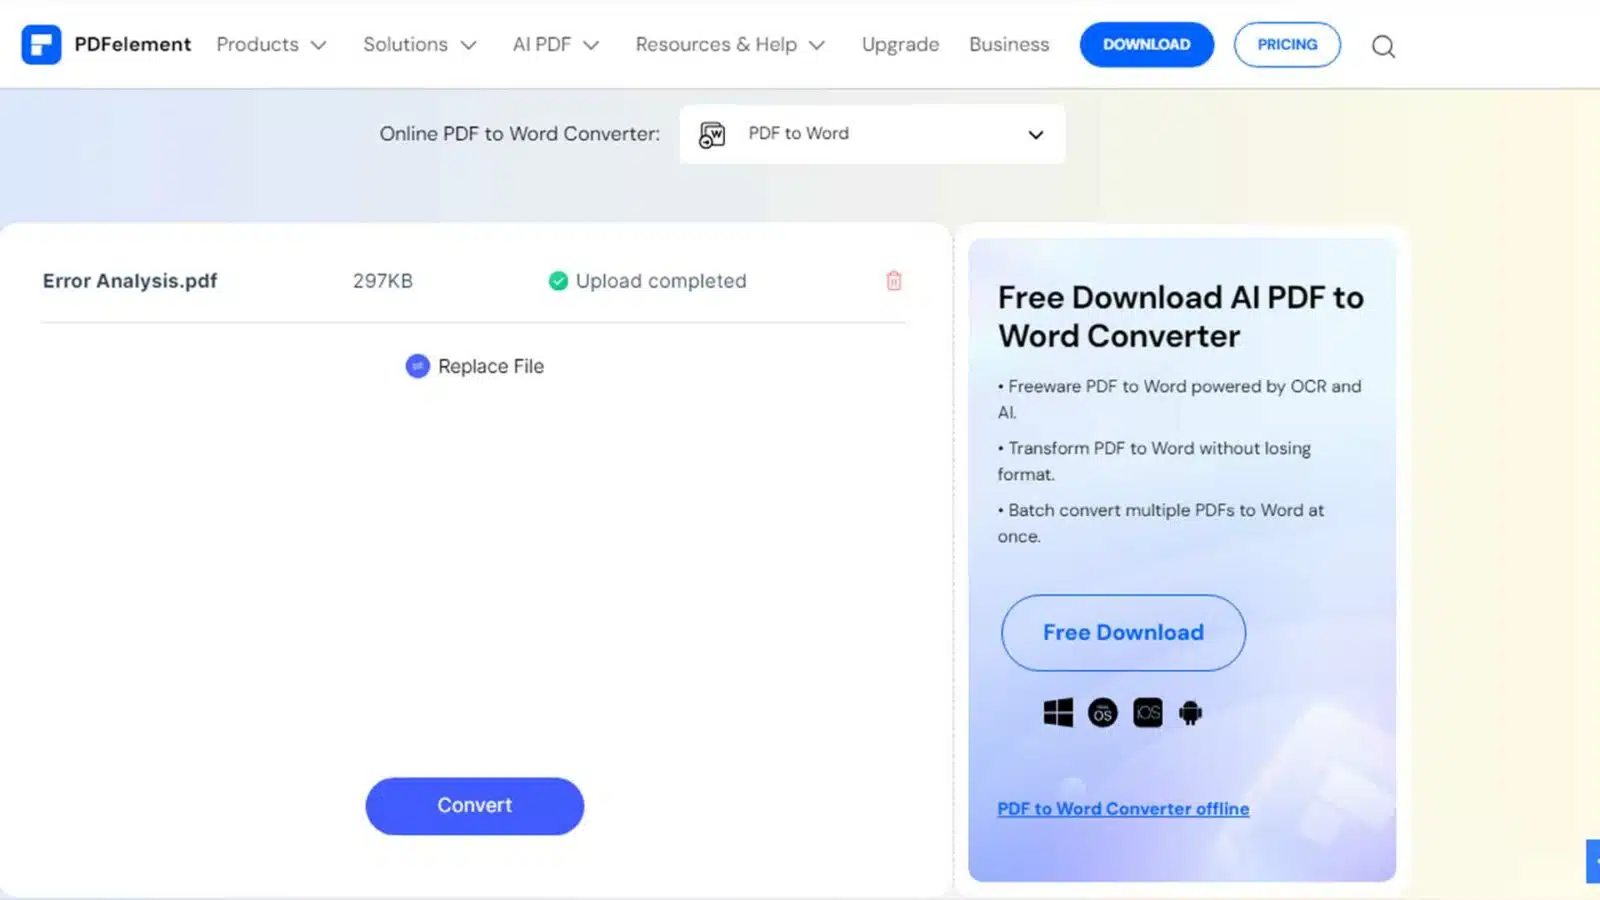Expand the AI PDF menu
Image resolution: width=1600 pixels, height=900 pixels.
point(556,44)
